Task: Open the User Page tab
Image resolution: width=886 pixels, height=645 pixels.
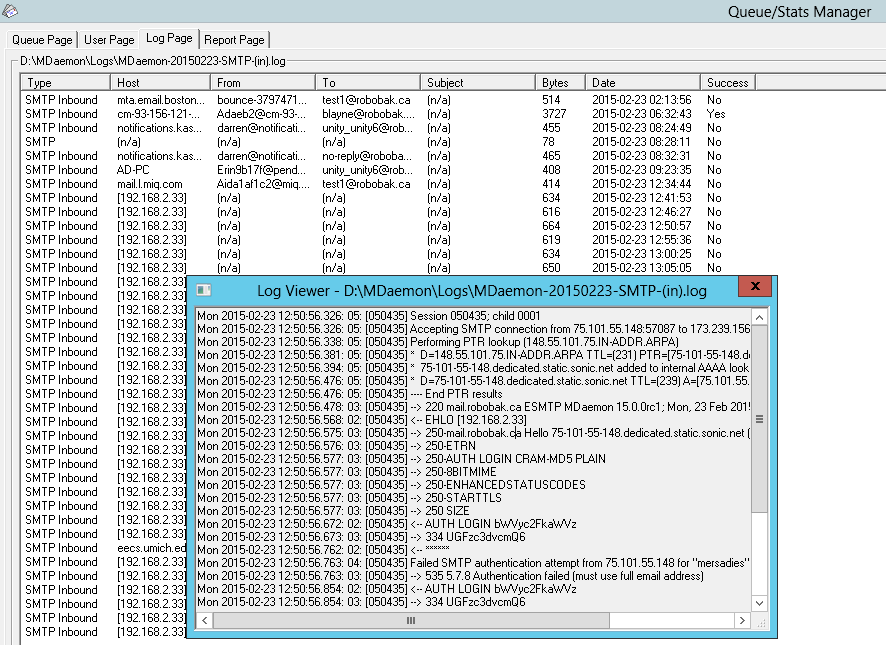Action: click(x=108, y=40)
